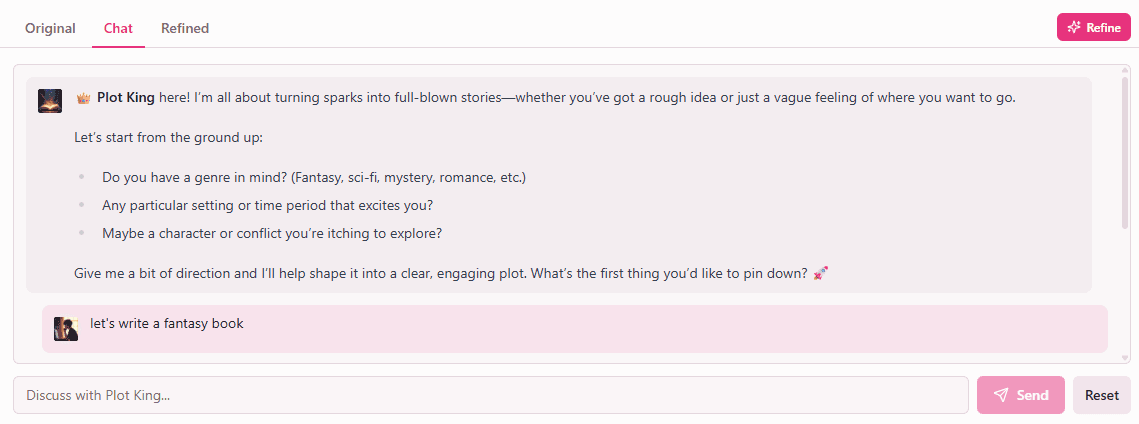This screenshot has width=1139, height=424.
Task: Focus the Discuss with Plot King input
Action: (x=490, y=395)
